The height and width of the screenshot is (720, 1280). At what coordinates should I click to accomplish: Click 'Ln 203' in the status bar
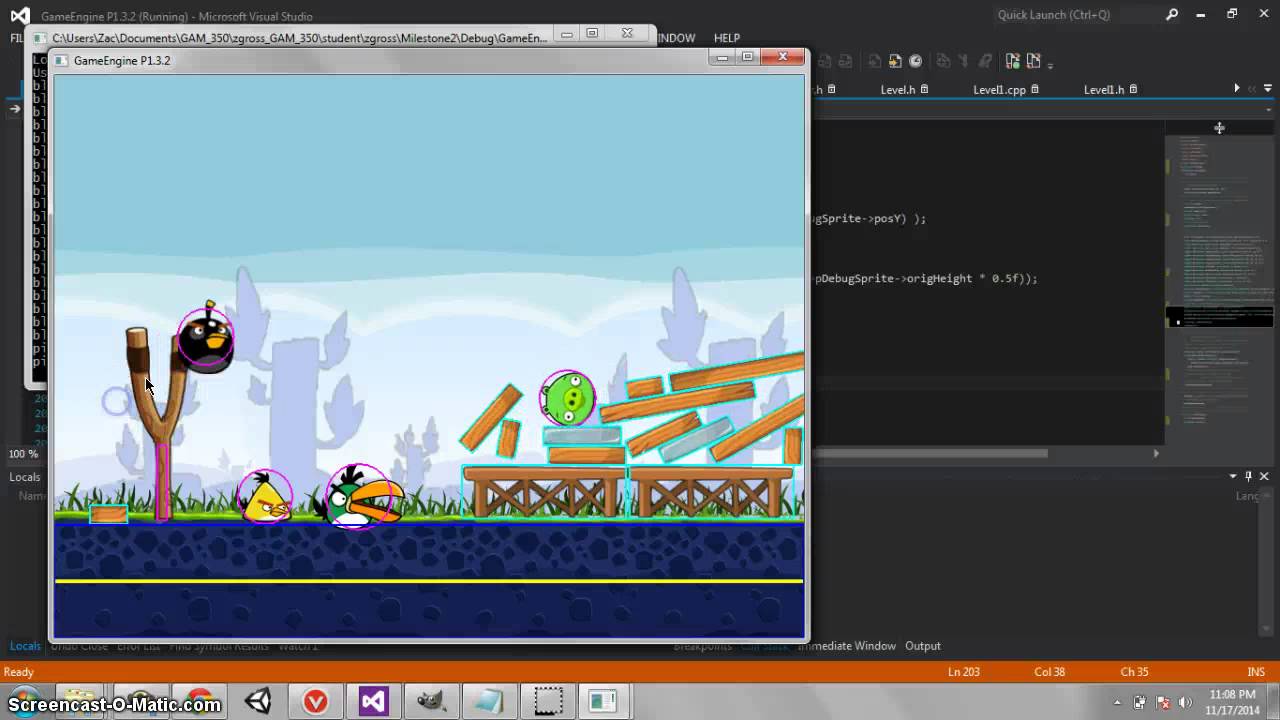tap(964, 672)
